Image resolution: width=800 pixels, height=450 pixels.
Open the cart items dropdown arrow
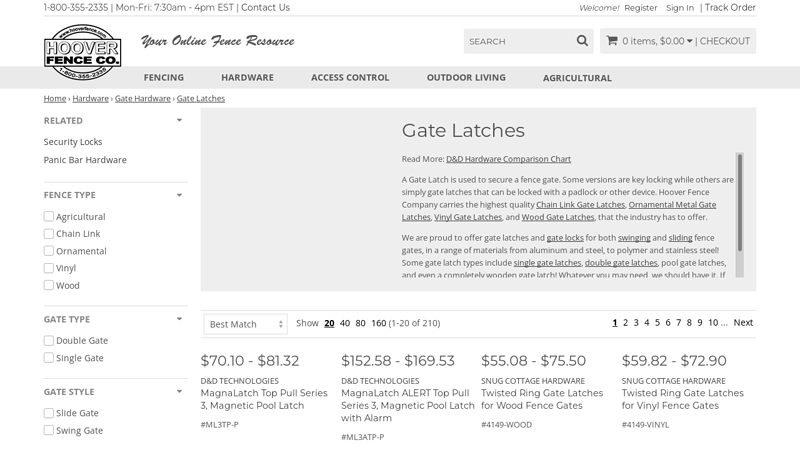689,41
